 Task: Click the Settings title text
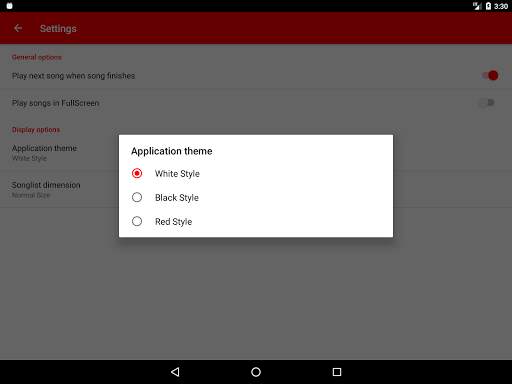tap(58, 29)
